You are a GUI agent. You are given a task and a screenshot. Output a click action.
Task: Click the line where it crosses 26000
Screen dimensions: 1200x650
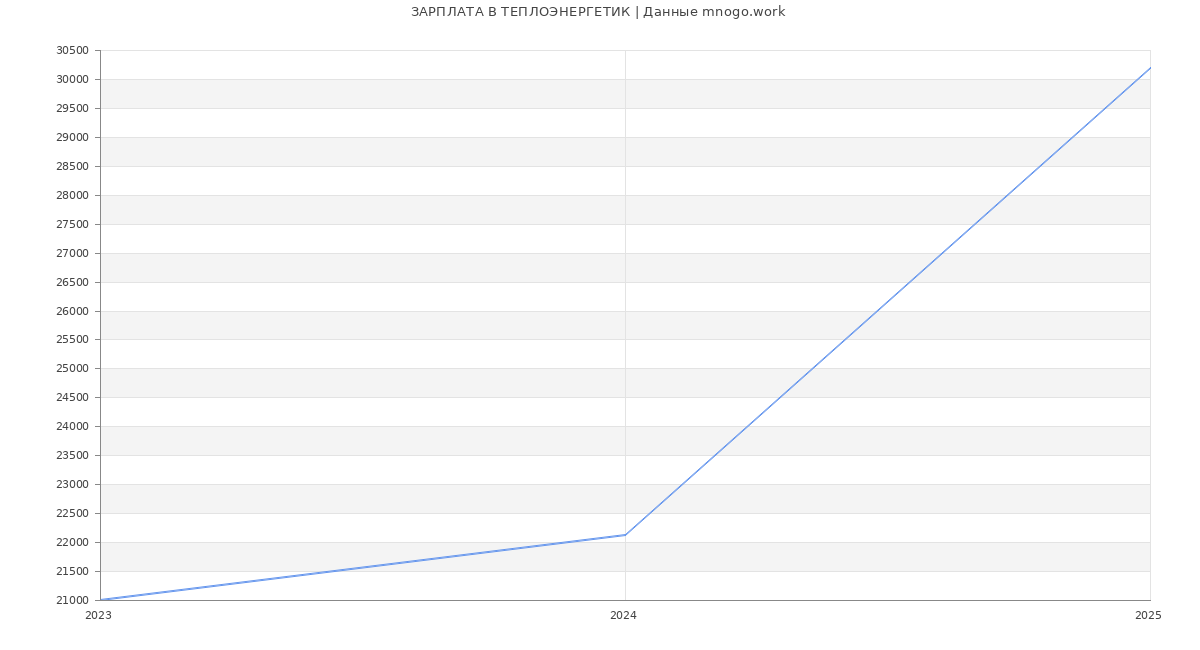877,311
